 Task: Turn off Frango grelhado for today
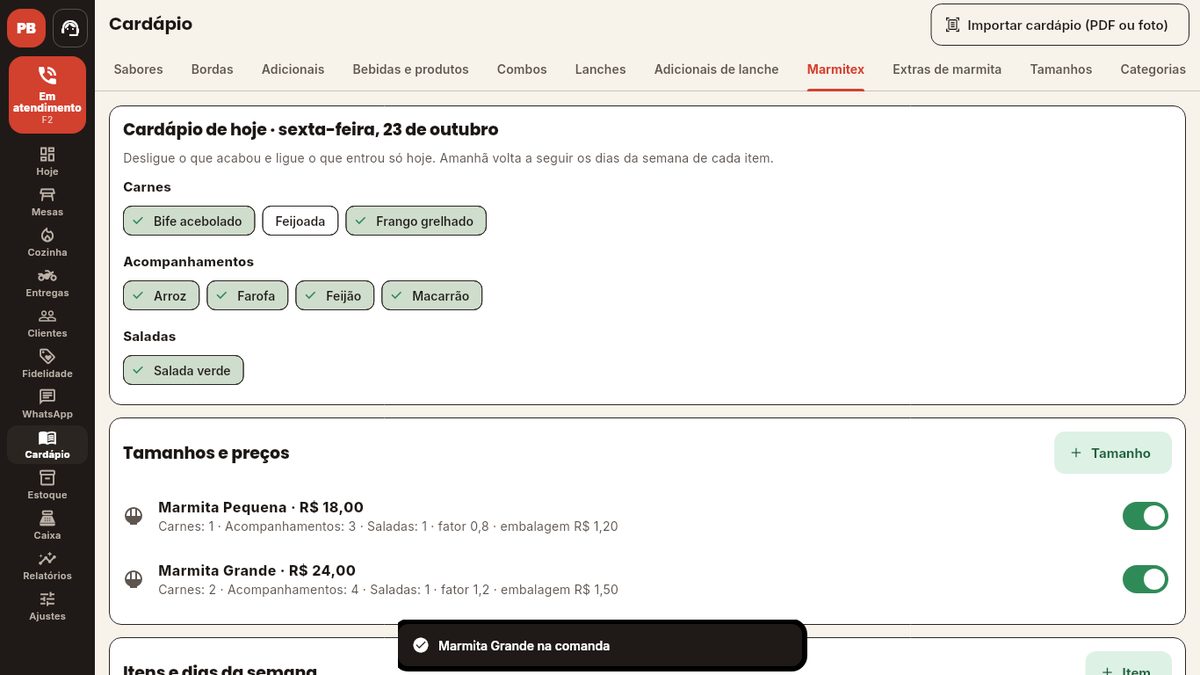point(416,221)
